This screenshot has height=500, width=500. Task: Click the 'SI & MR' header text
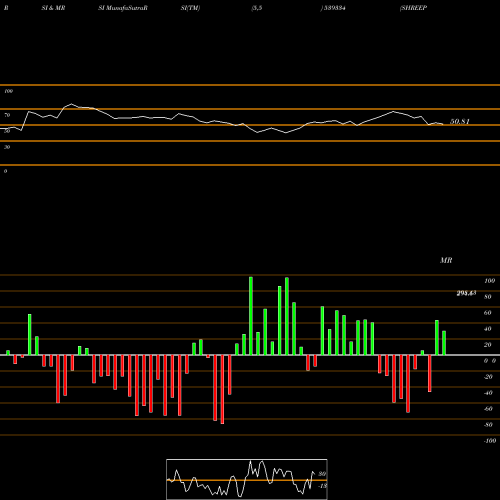pyautogui.click(x=53, y=8)
